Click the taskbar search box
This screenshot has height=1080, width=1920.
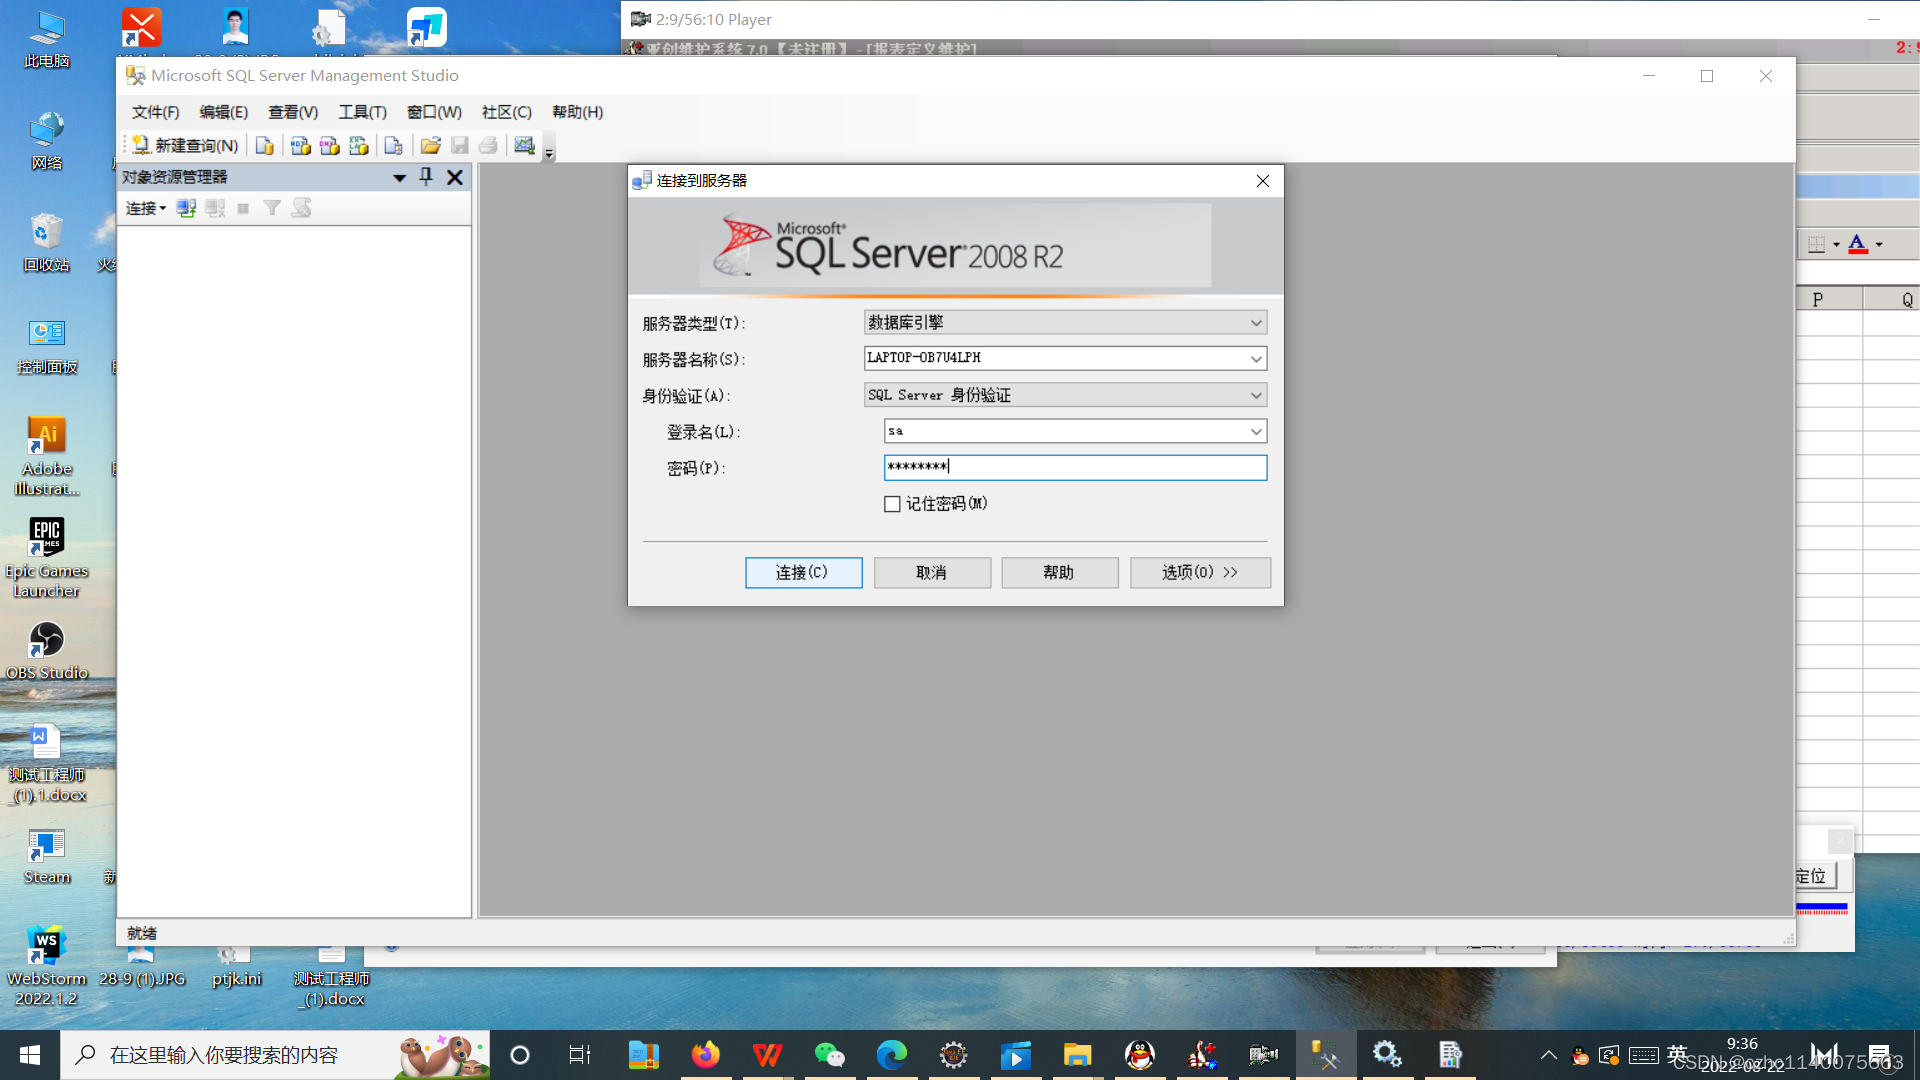tap(275, 1055)
